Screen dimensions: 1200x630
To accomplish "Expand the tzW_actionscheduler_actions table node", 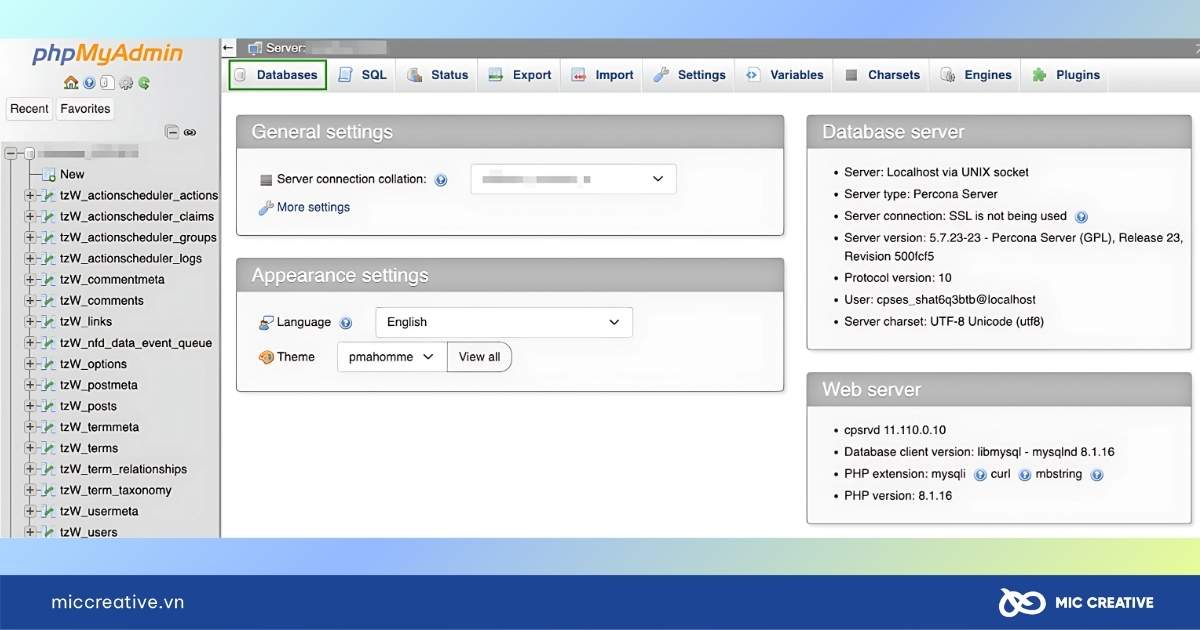I will (x=30, y=195).
